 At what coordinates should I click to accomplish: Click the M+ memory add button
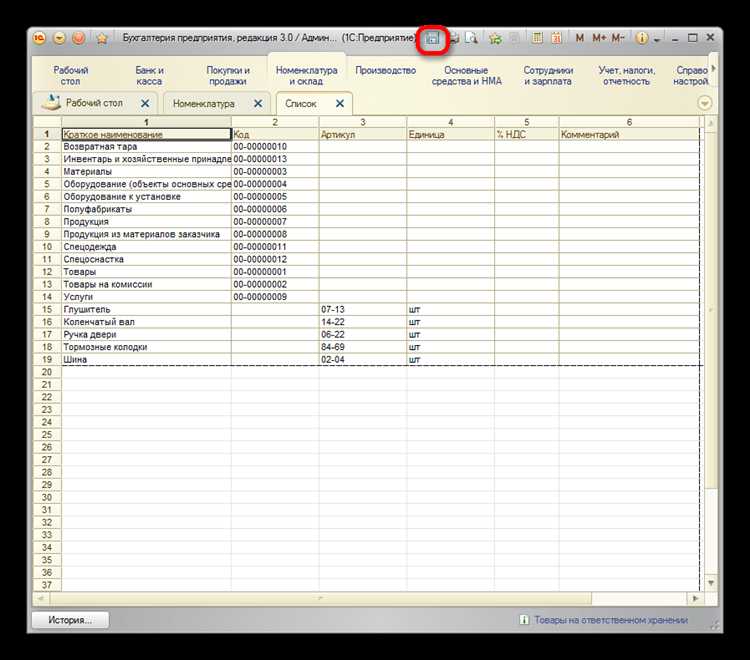(x=599, y=38)
